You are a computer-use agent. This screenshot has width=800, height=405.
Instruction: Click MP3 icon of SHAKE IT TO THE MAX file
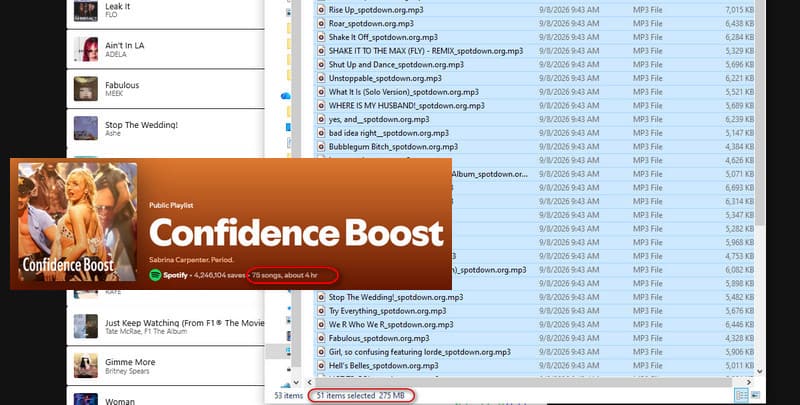[x=321, y=51]
